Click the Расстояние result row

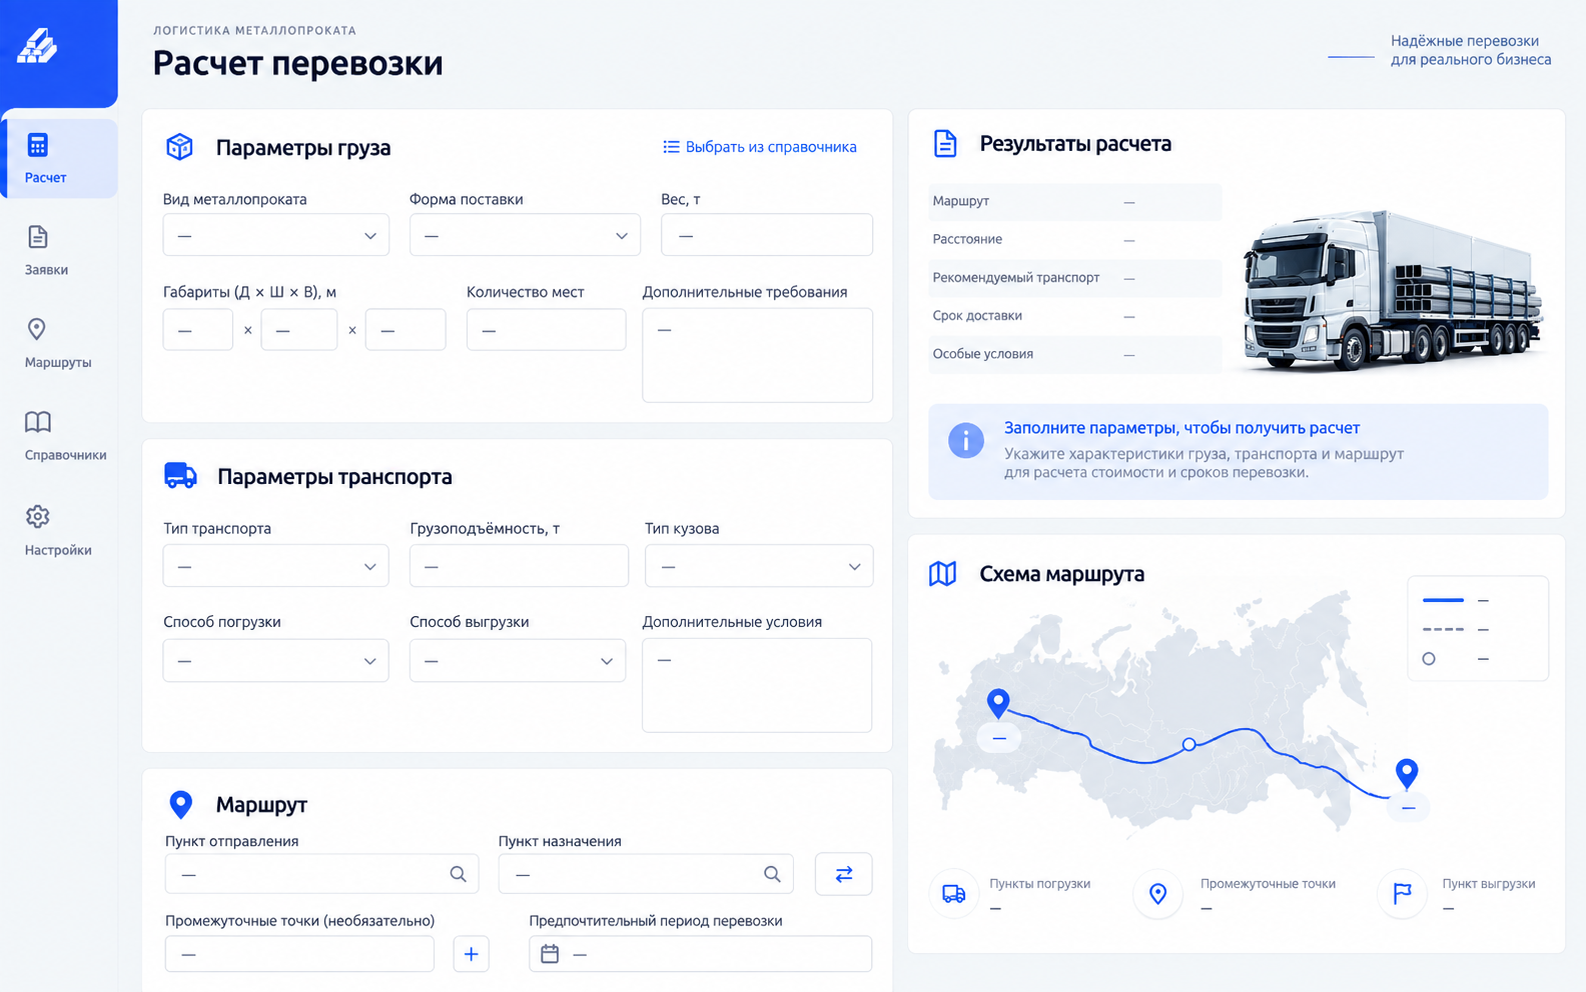point(1075,239)
